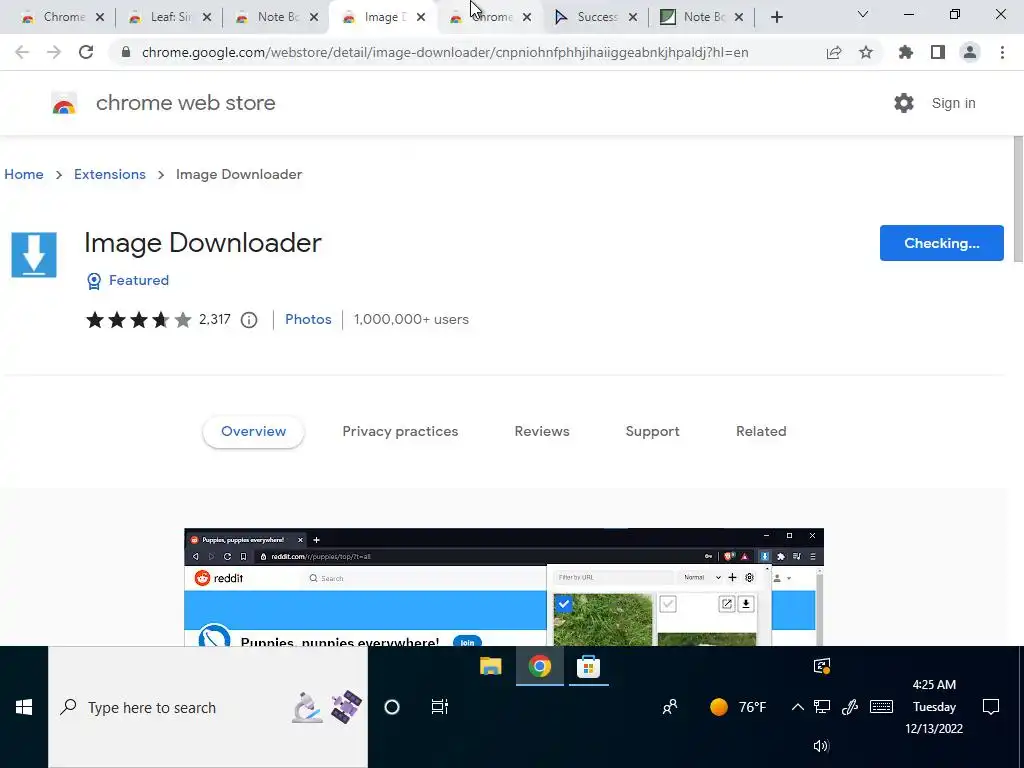Screen dimensions: 1024x768
Task: Click the taskbar search box
Action: point(208,707)
